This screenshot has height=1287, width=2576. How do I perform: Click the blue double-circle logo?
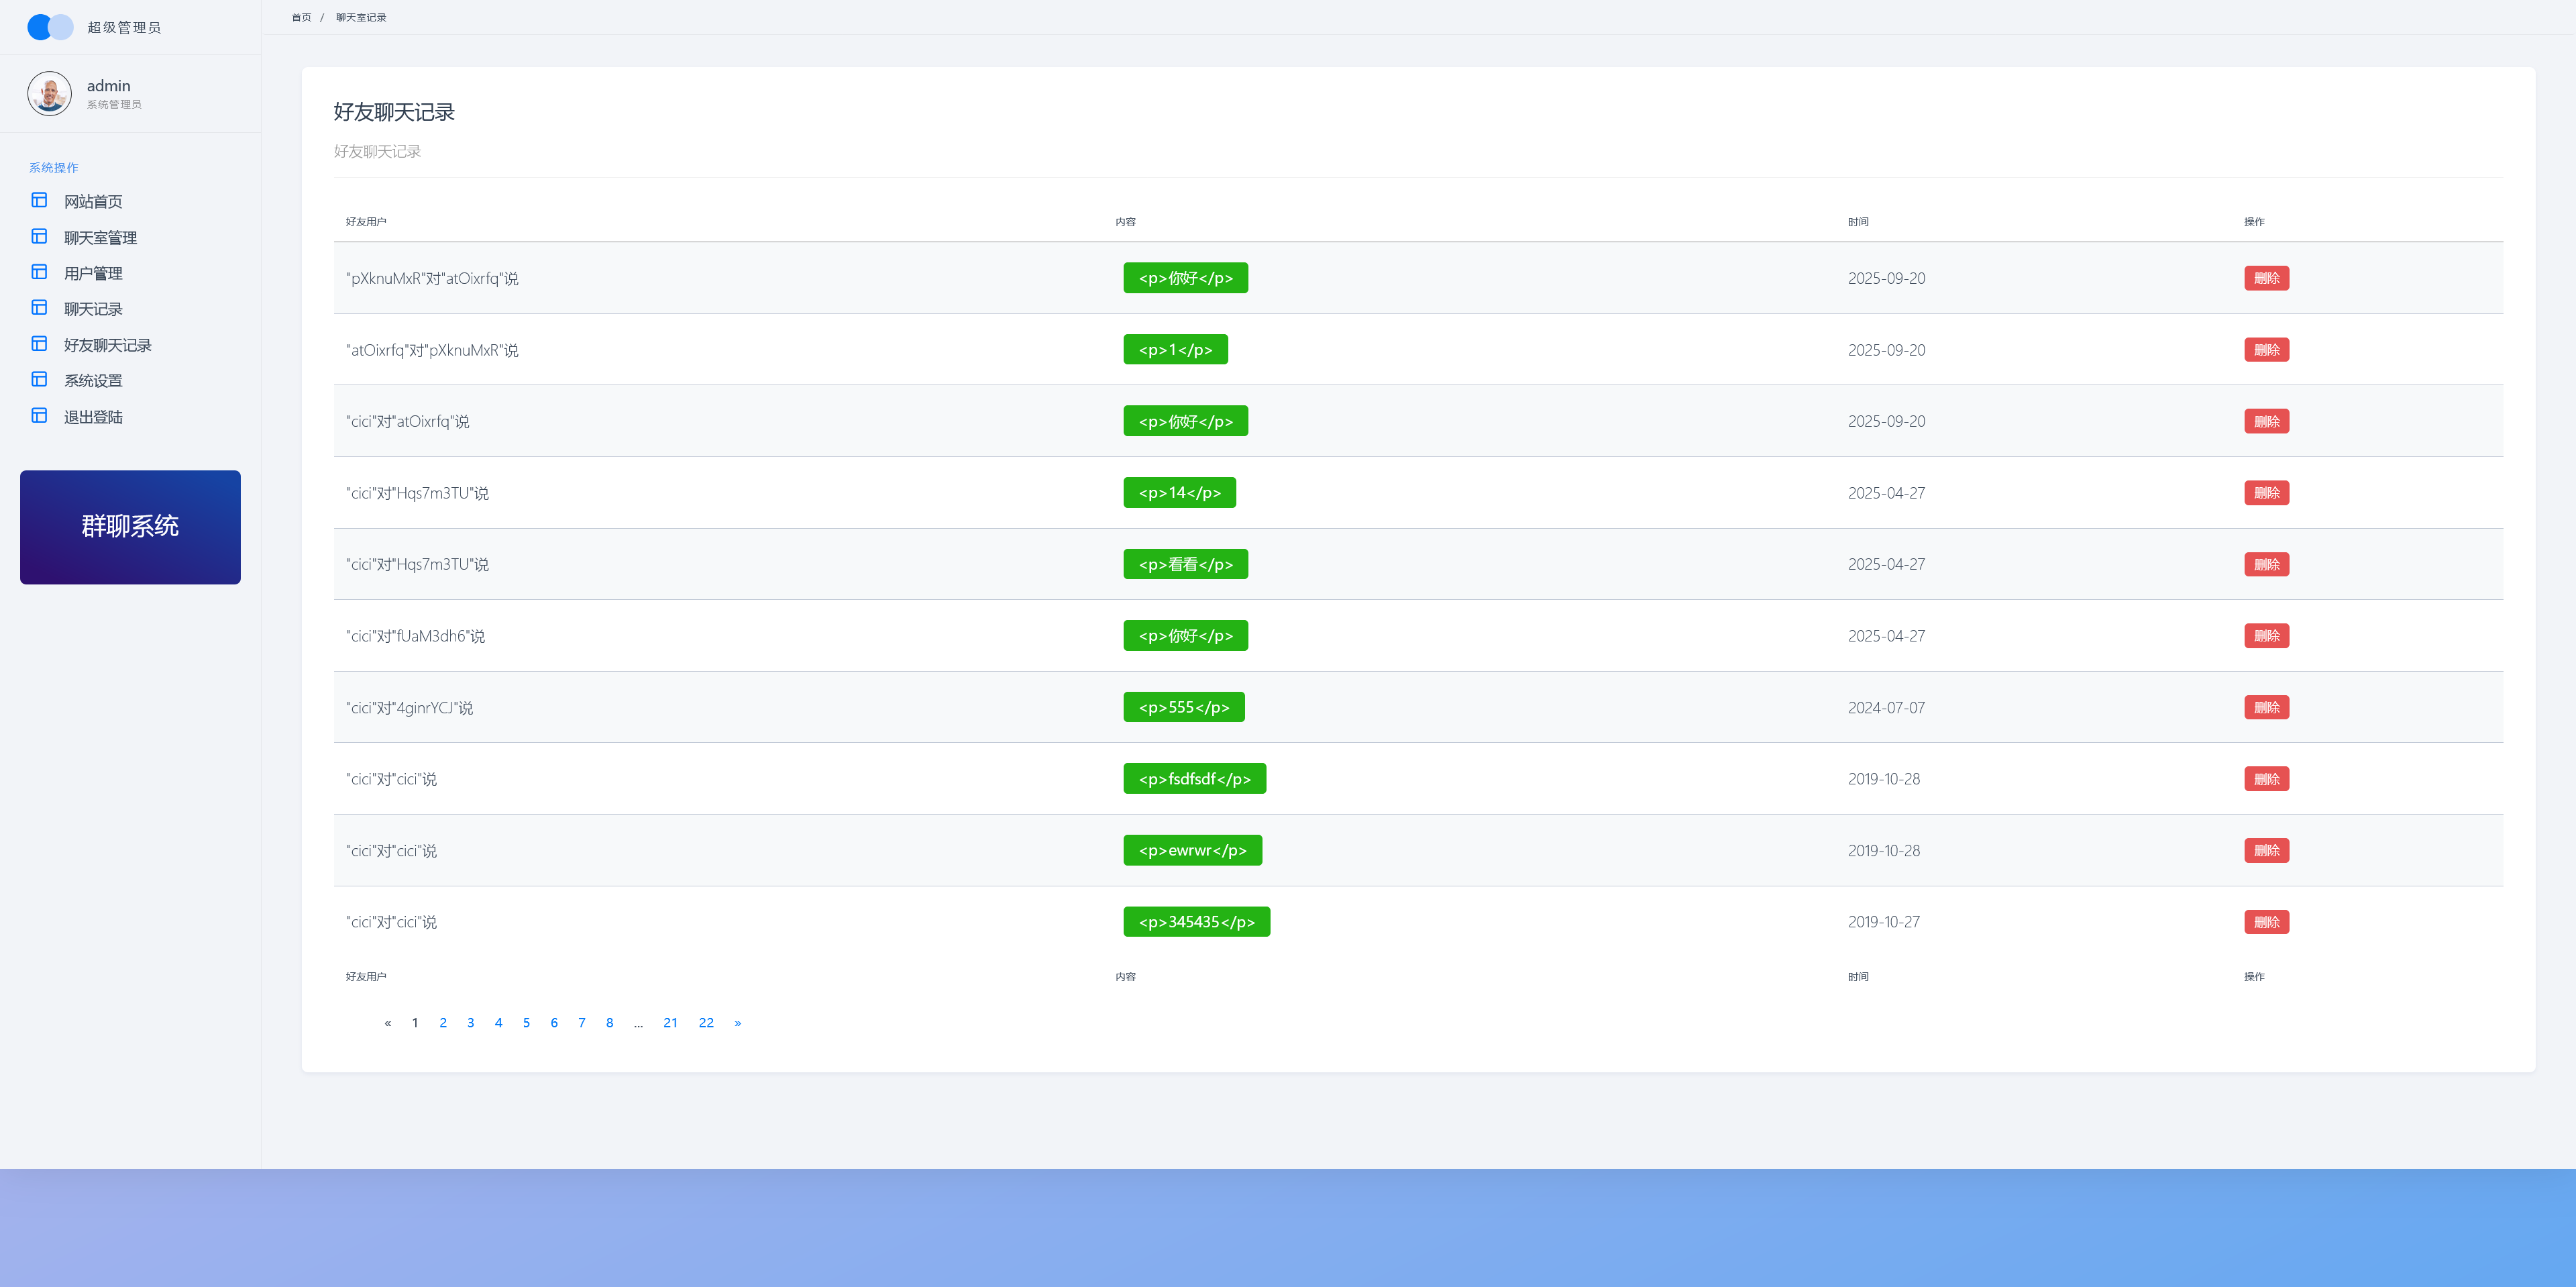(x=50, y=27)
